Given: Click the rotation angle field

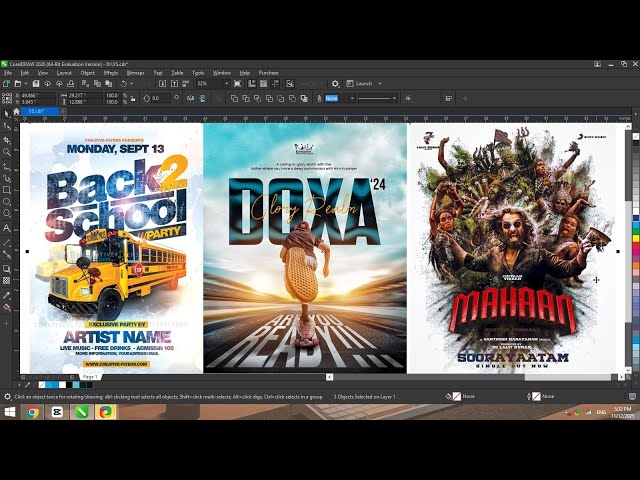Looking at the screenshot, I should point(160,98).
